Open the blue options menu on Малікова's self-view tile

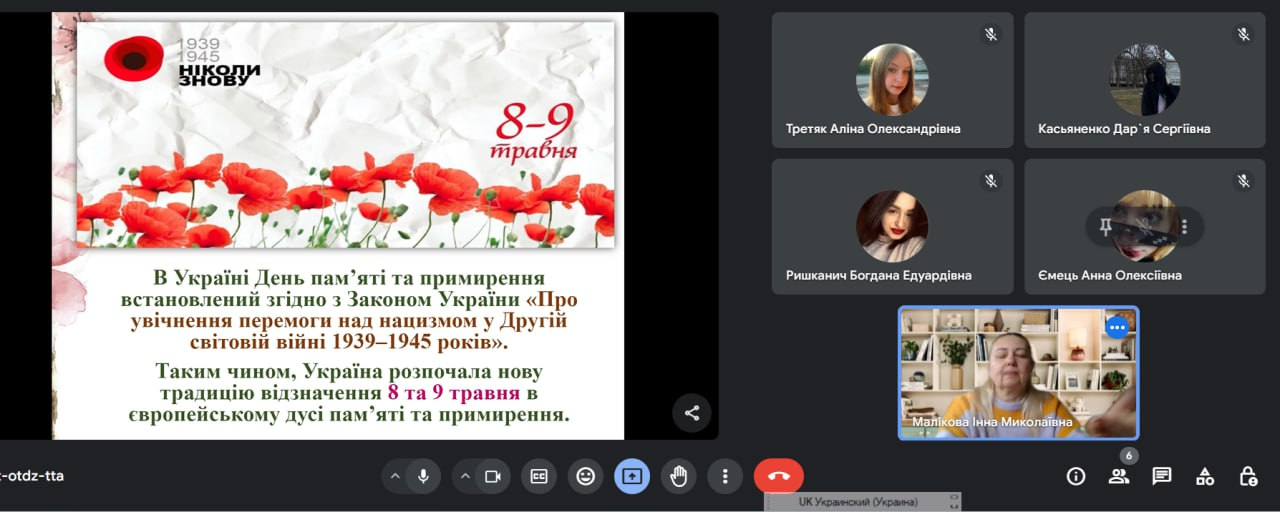(x=1117, y=327)
